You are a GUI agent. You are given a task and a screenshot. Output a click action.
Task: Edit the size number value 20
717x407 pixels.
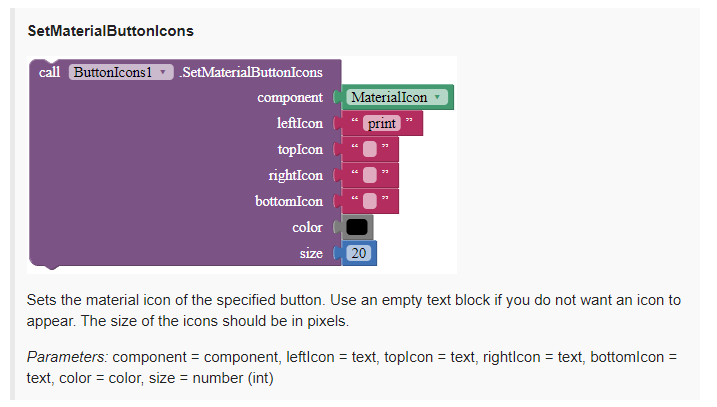(x=358, y=254)
